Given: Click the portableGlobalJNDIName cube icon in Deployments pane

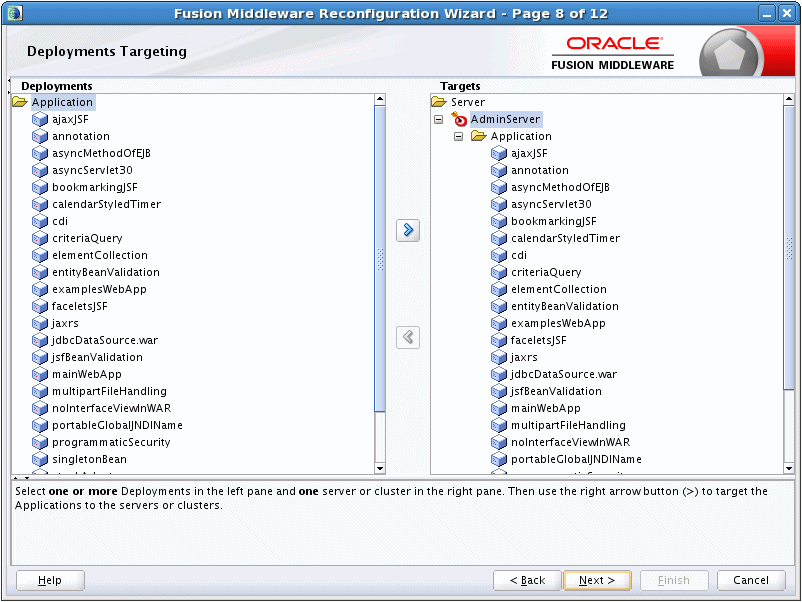Looking at the screenshot, I should coord(40,425).
